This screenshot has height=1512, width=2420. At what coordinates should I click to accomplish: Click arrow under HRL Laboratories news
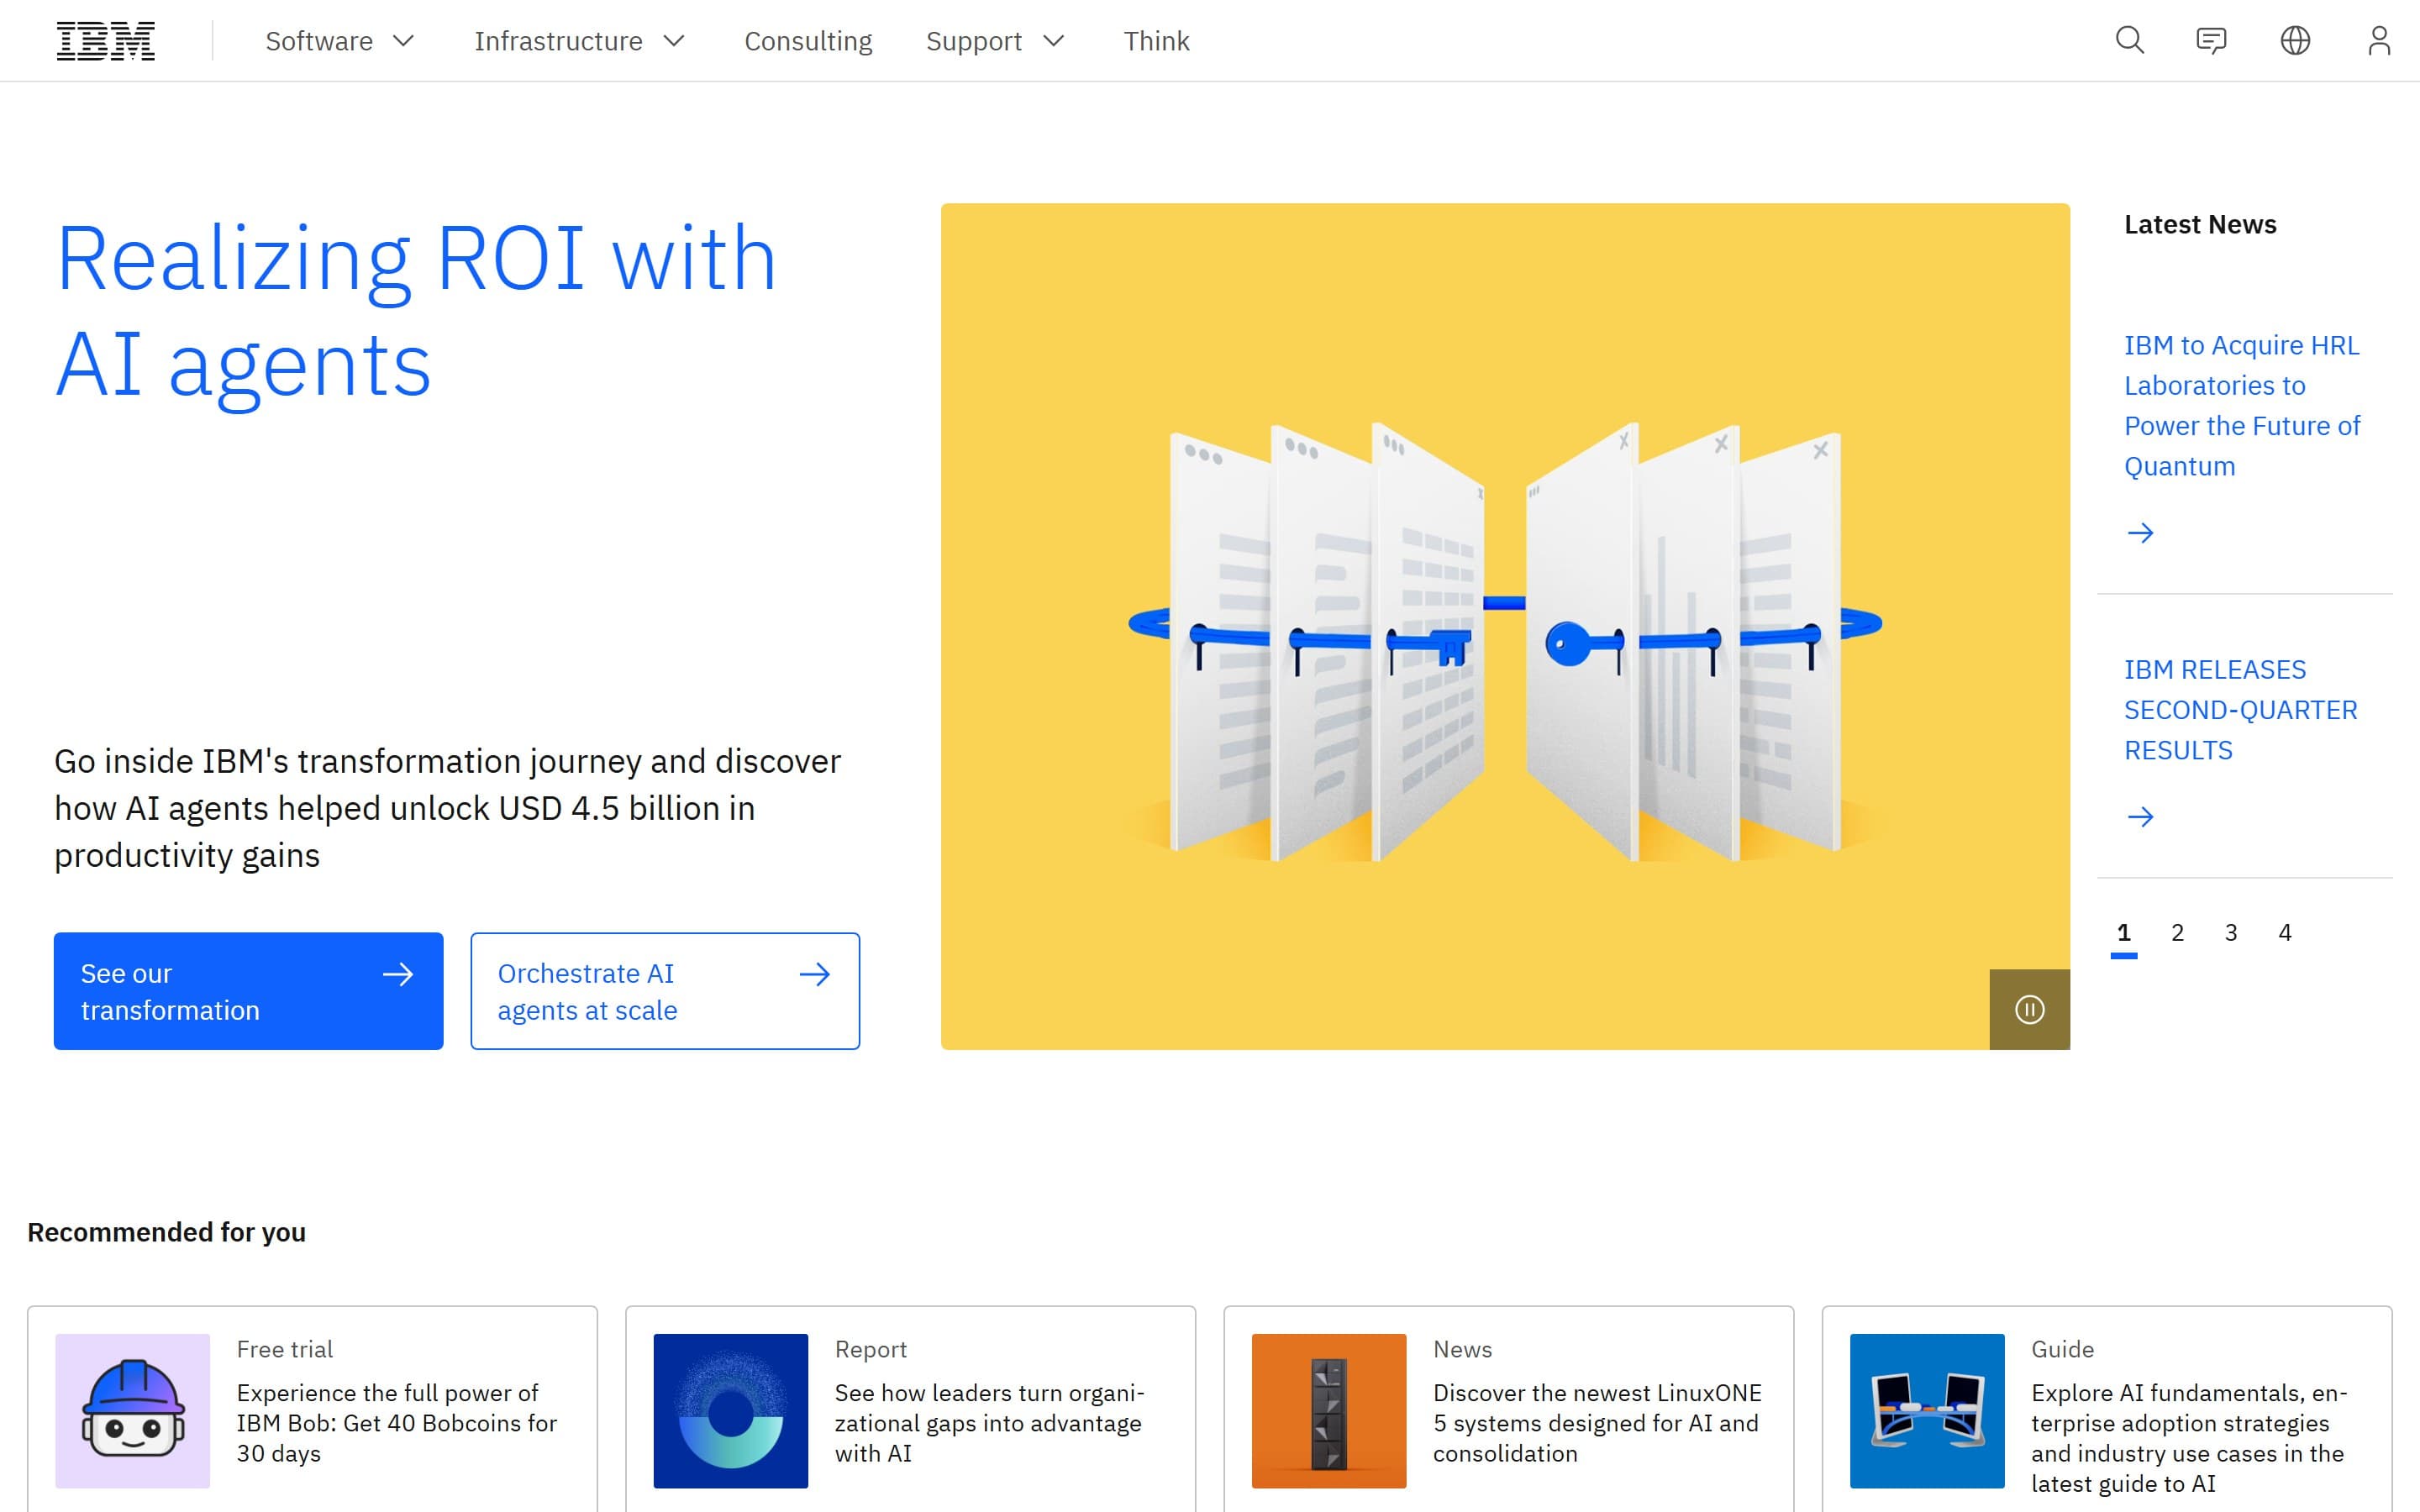pyautogui.click(x=2140, y=533)
